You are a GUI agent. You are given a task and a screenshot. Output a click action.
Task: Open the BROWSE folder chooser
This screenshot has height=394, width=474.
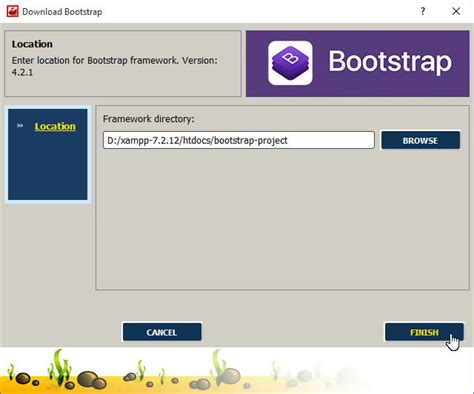(x=420, y=140)
